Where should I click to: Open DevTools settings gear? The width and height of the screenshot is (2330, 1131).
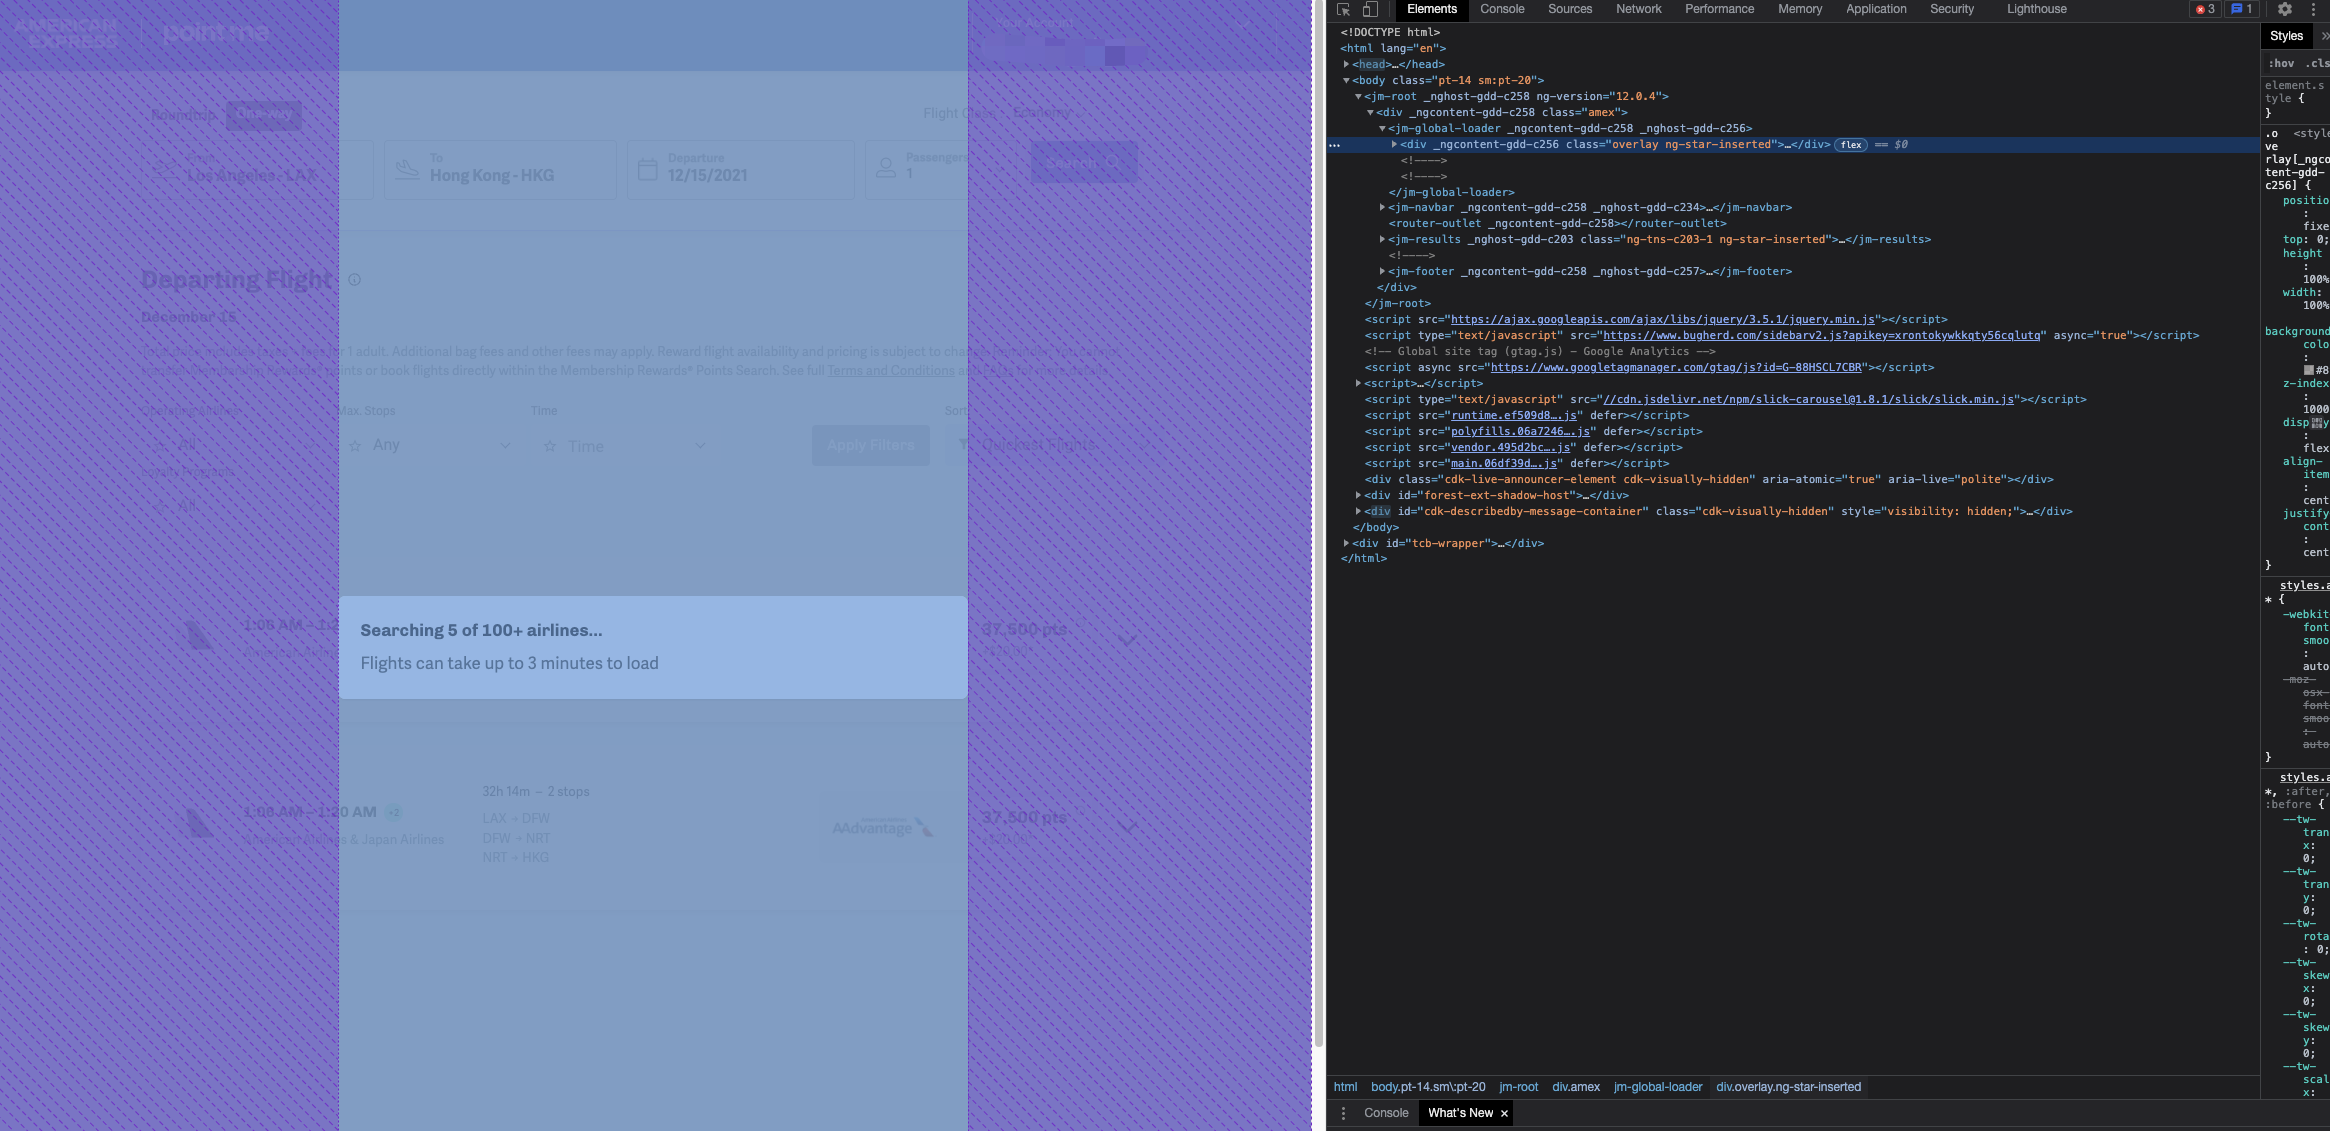(2285, 9)
